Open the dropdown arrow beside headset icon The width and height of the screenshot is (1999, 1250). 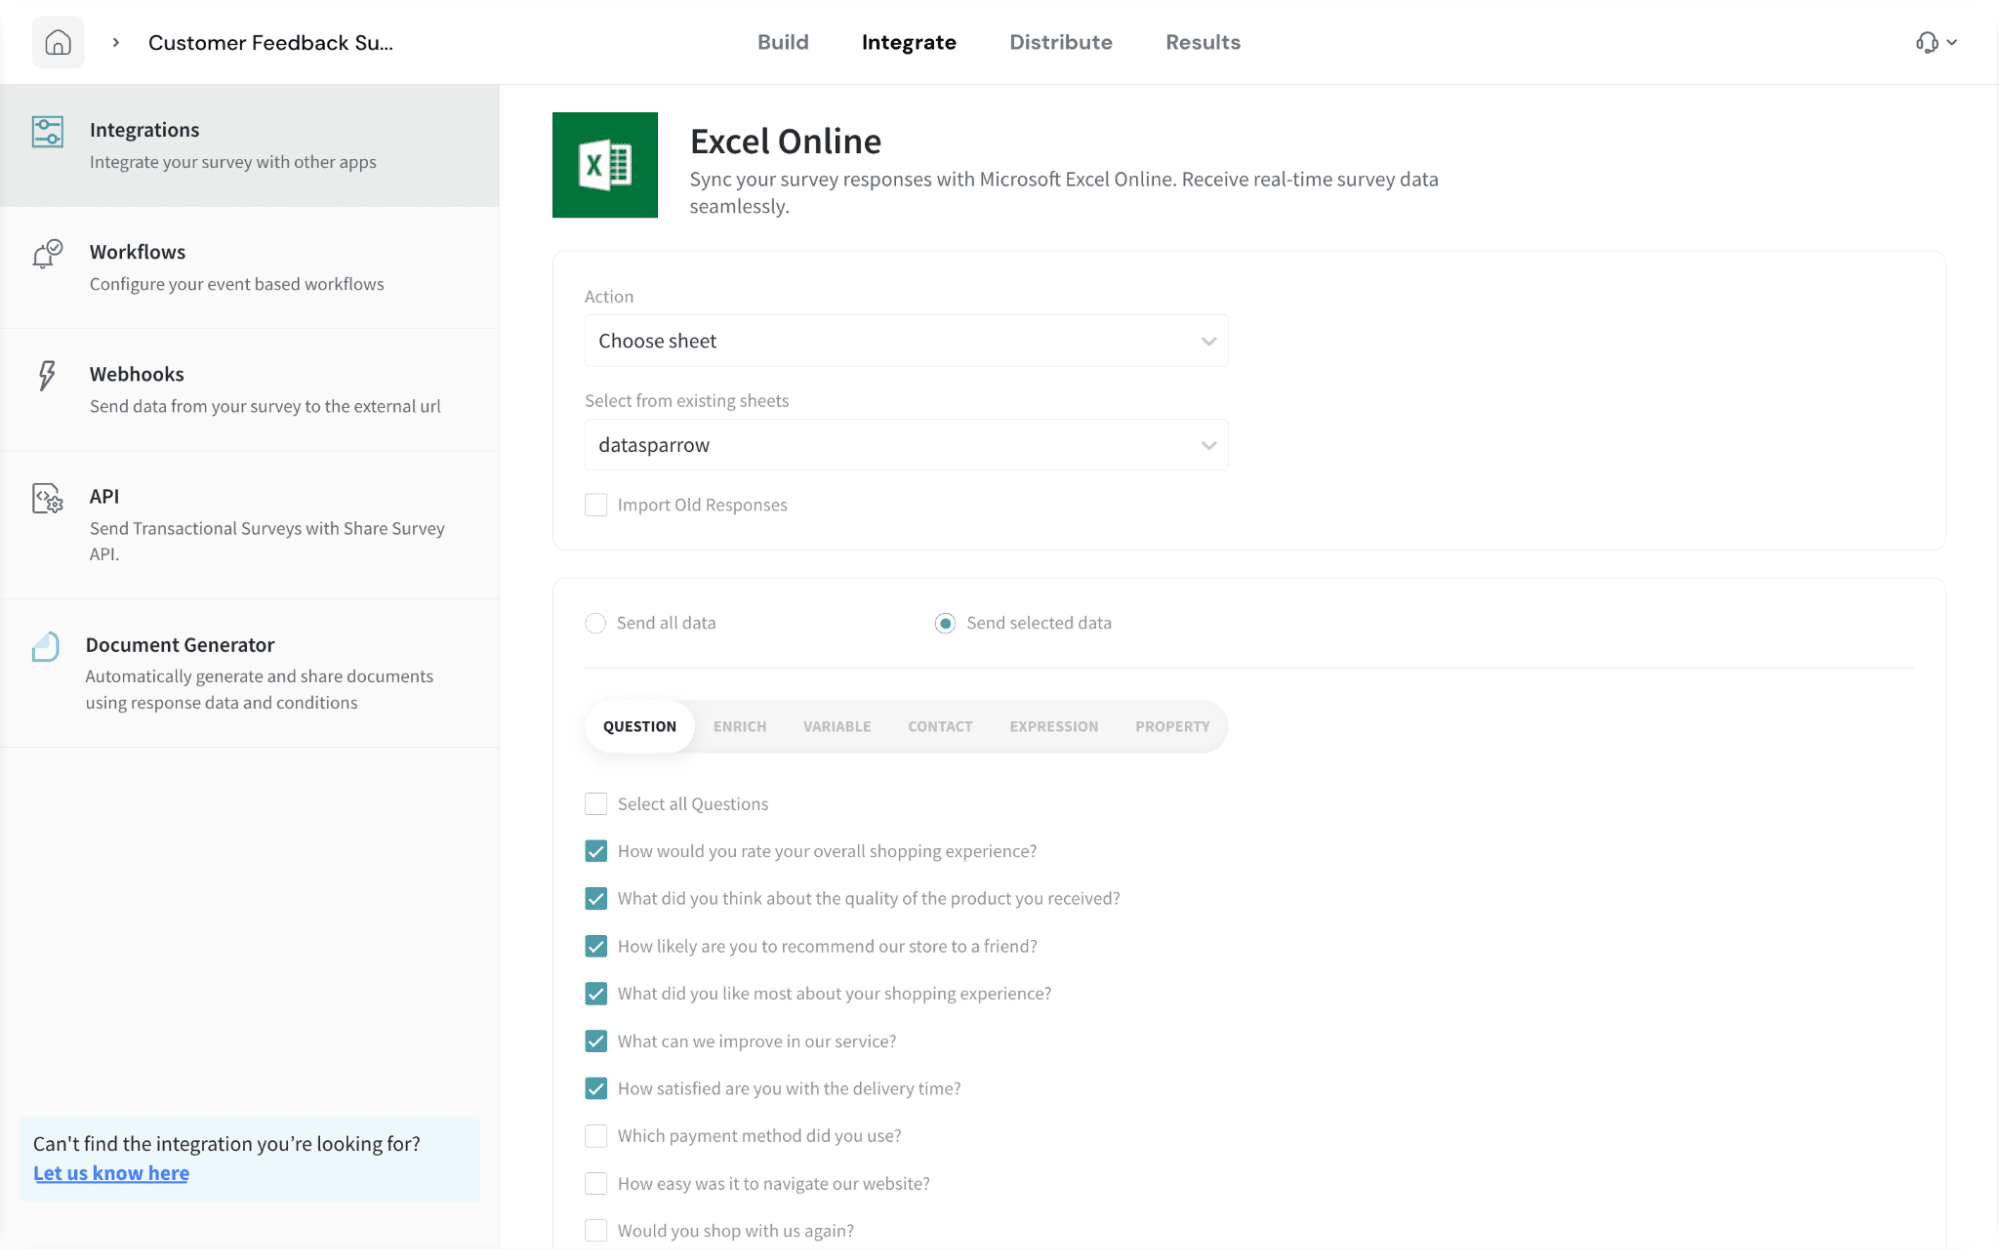pyautogui.click(x=1951, y=42)
